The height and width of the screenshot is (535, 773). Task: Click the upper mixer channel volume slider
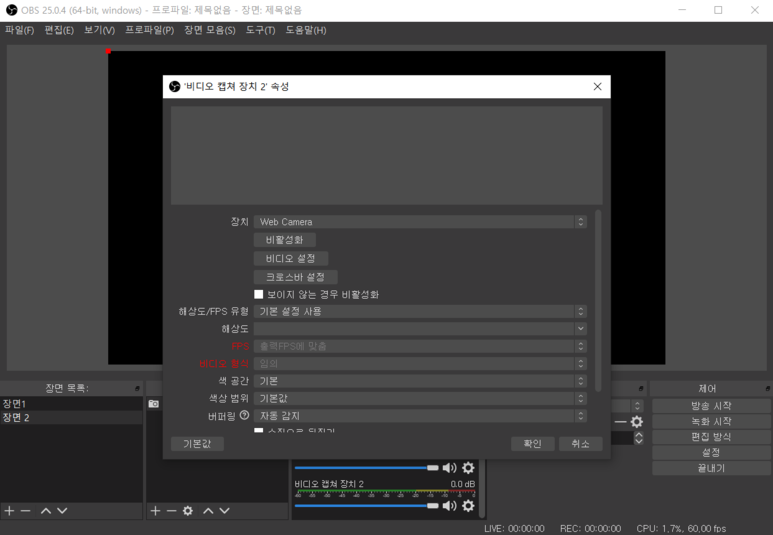(366, 467)
